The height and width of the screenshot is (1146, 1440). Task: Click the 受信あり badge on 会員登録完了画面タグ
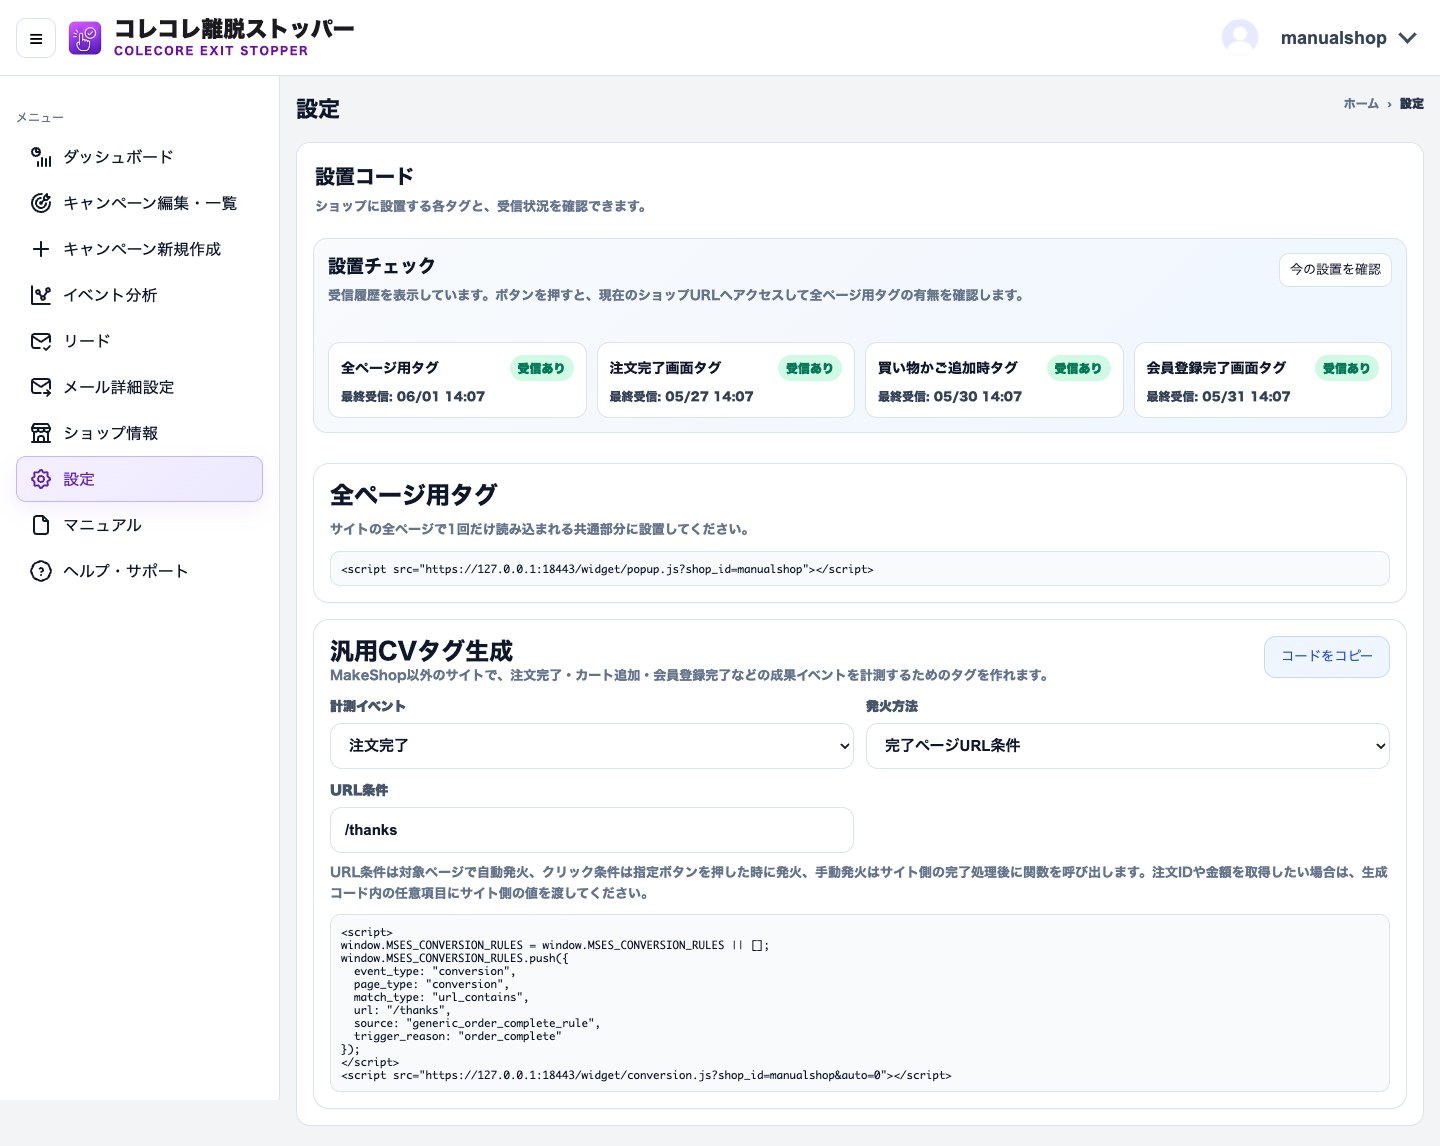(x=1347, y=368)
